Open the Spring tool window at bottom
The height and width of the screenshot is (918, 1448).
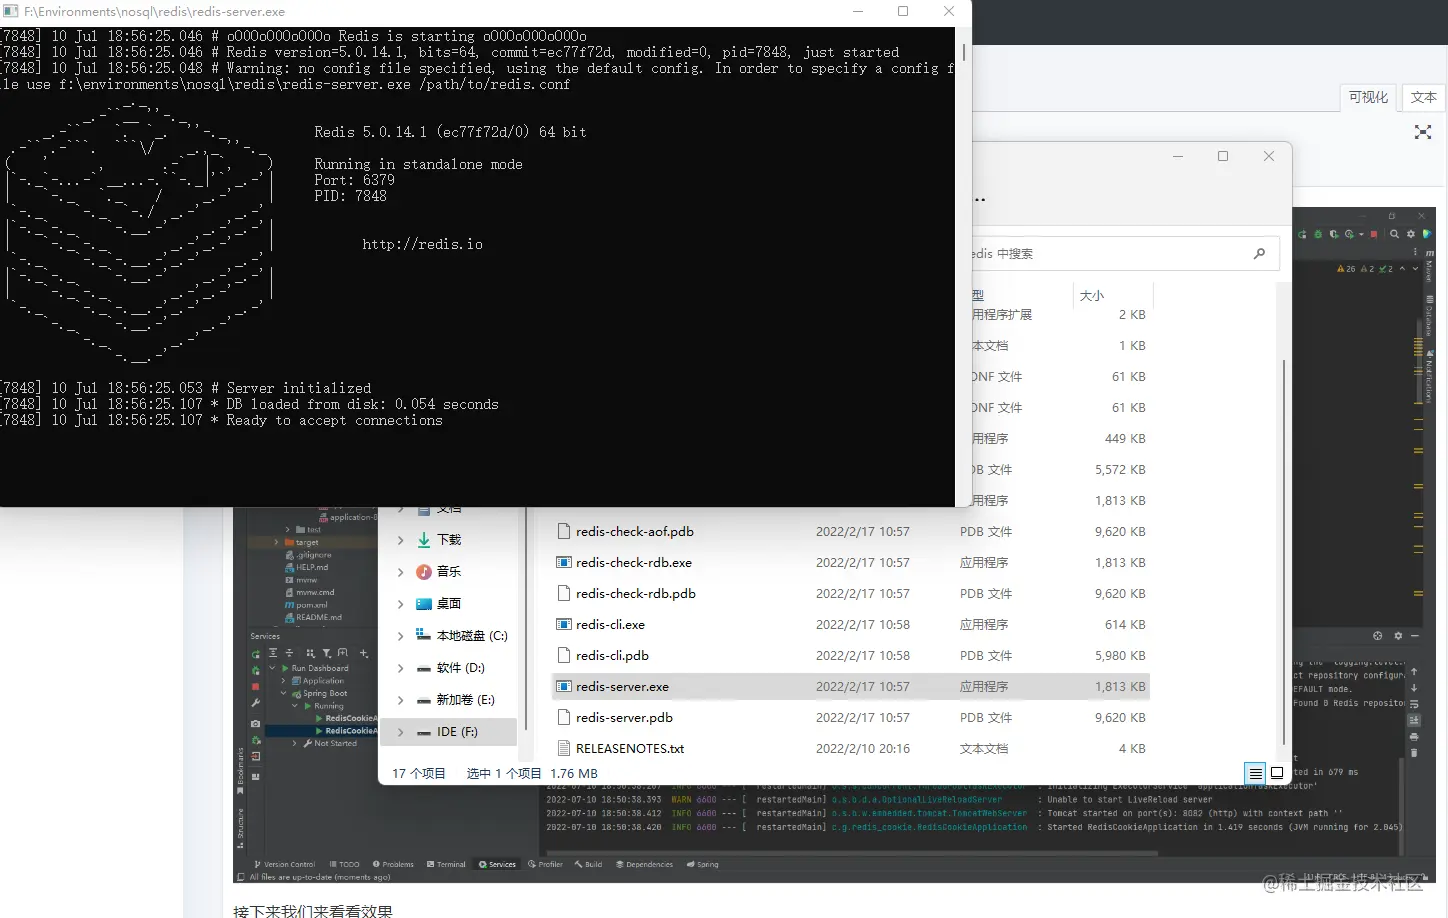pos(702,864)
